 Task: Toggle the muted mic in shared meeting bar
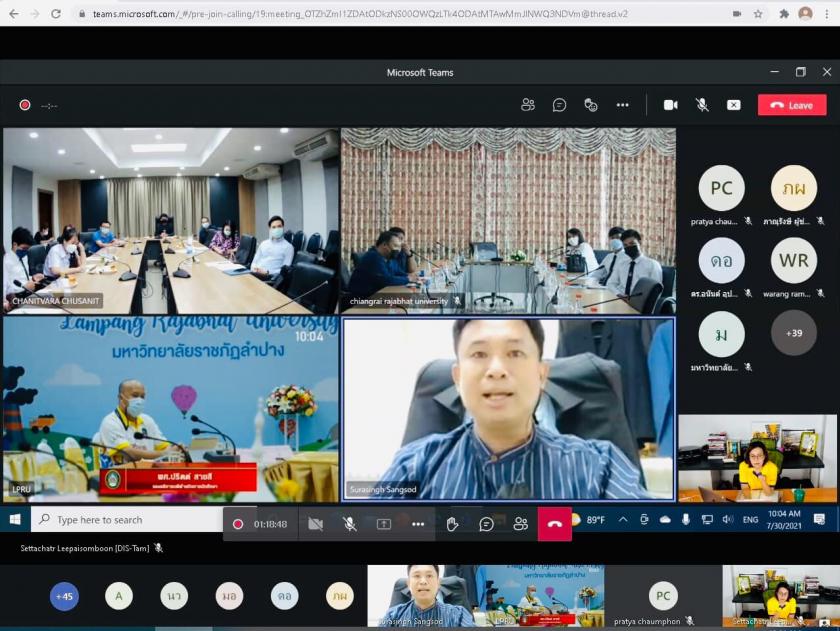coord(349,524)
